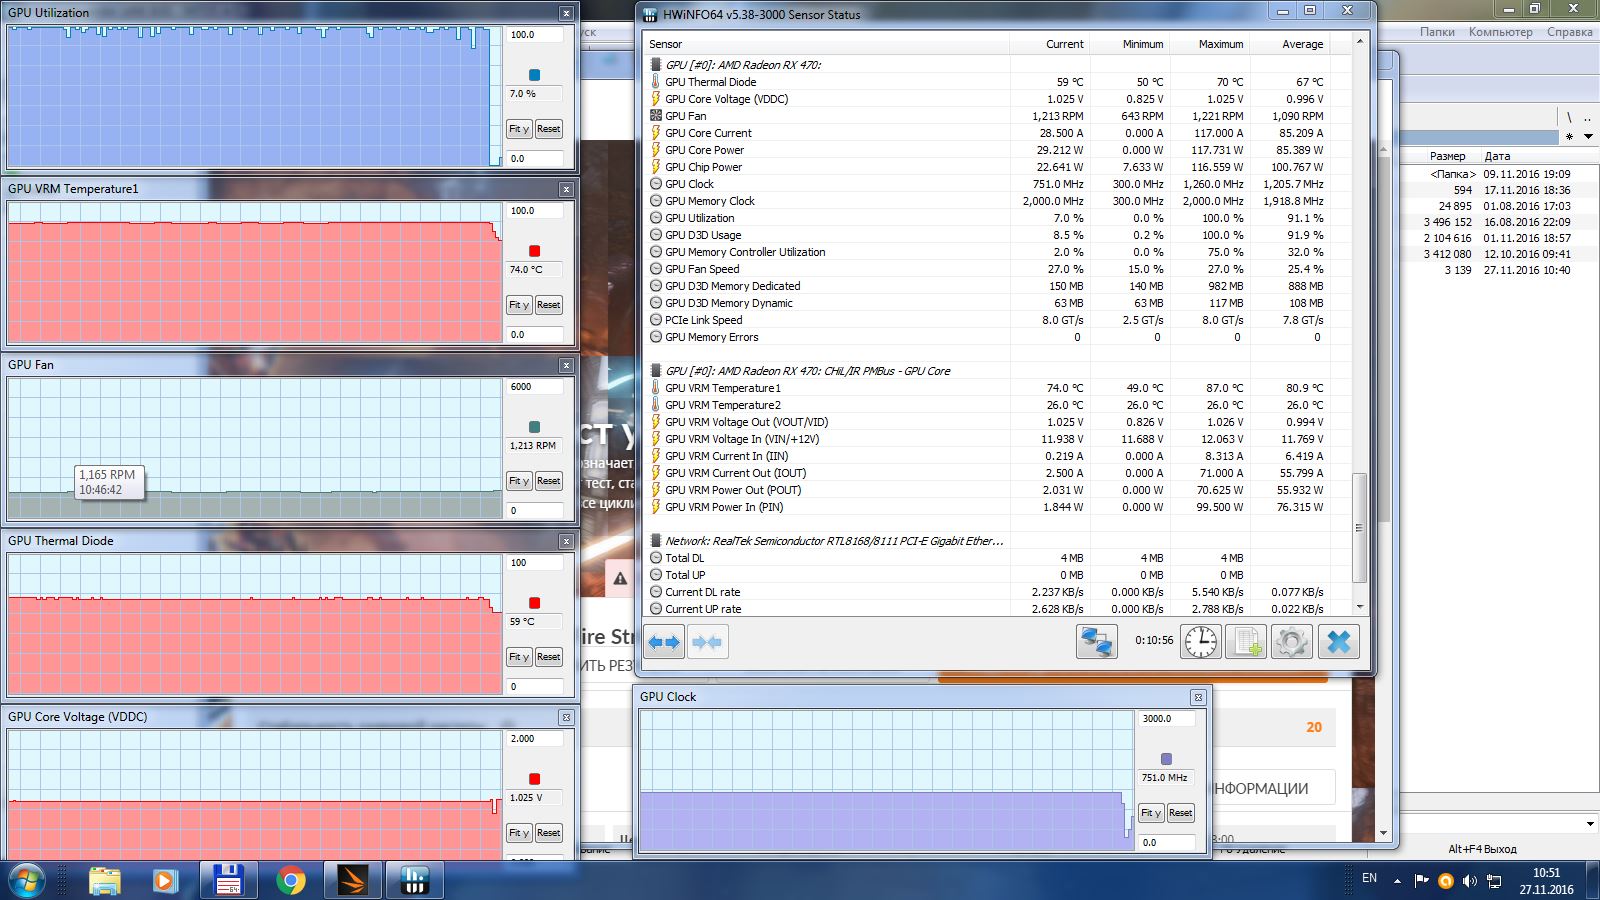Image resolution: width=1600 pixels, height=900 pixels.
Task: Click Reset in GPU Utilization graph
Action: (548, 129)
